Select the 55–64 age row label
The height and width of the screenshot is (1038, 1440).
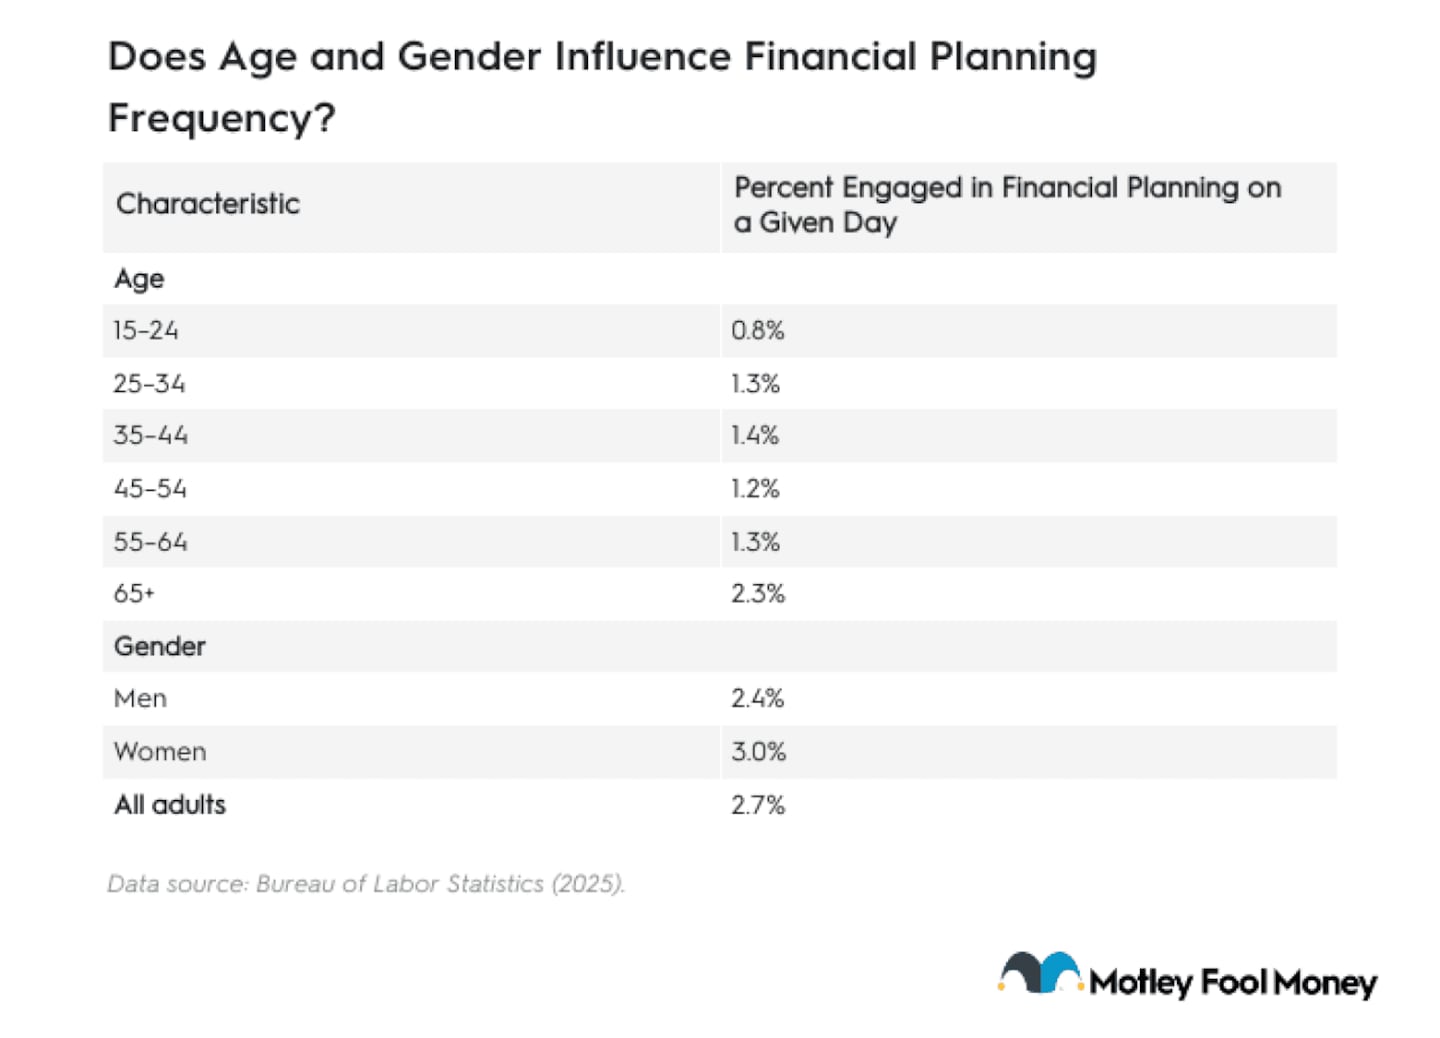(x=151, y=542)
